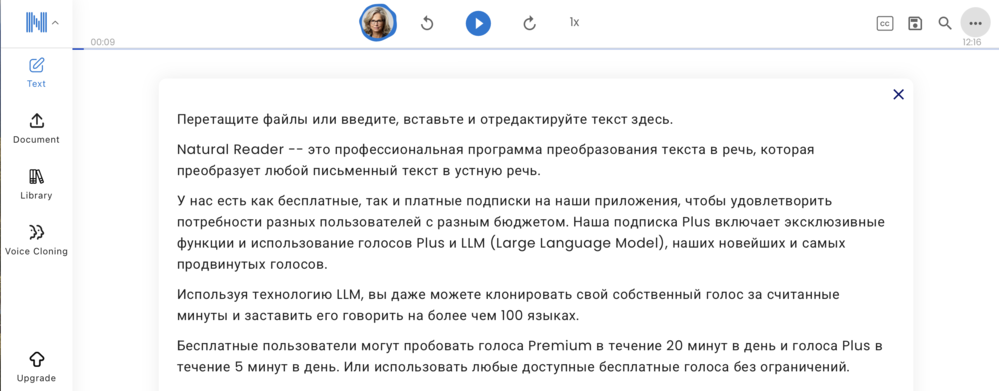
Task: Open the Text panel in the sidebar
Action: [x=36, y=72]
